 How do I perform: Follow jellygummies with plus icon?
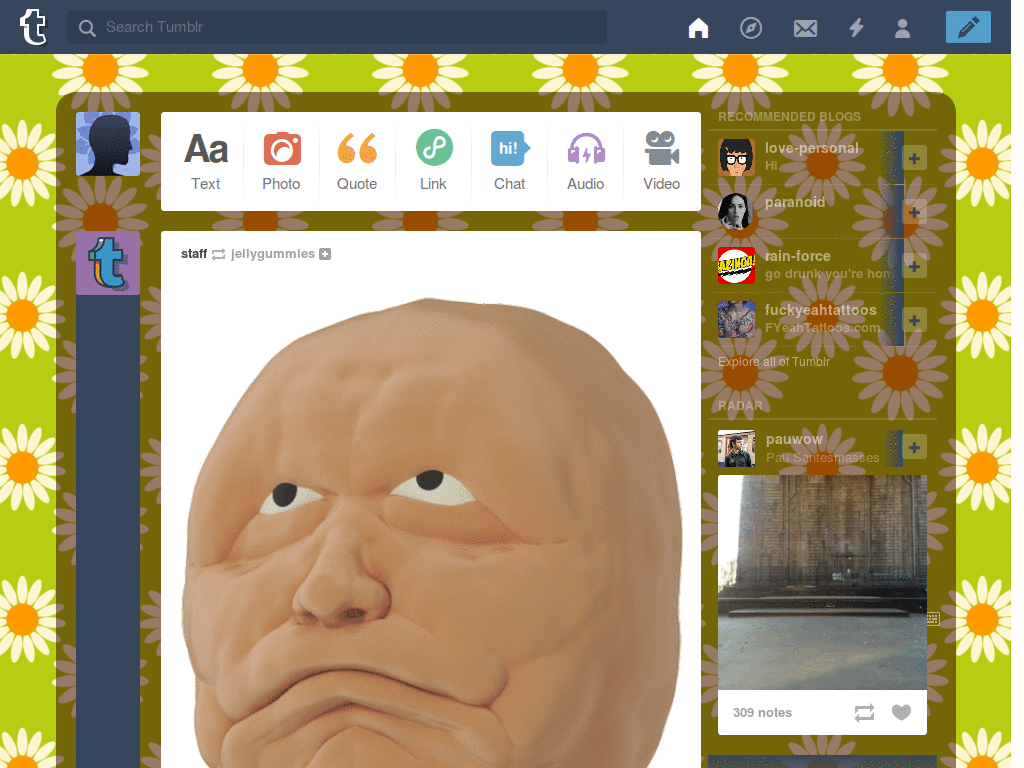point(325,254)
